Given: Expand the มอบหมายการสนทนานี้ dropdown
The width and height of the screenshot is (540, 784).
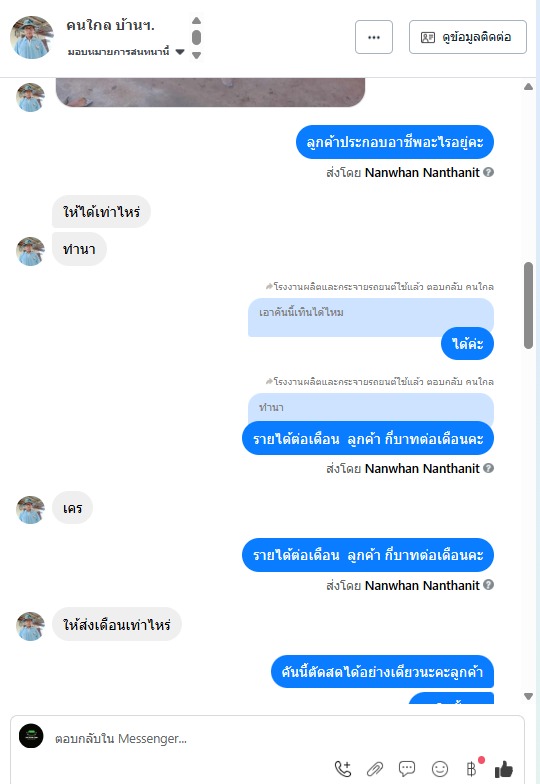Looking at the screenshot, I should pyautogui.click(x=180, y=52).
